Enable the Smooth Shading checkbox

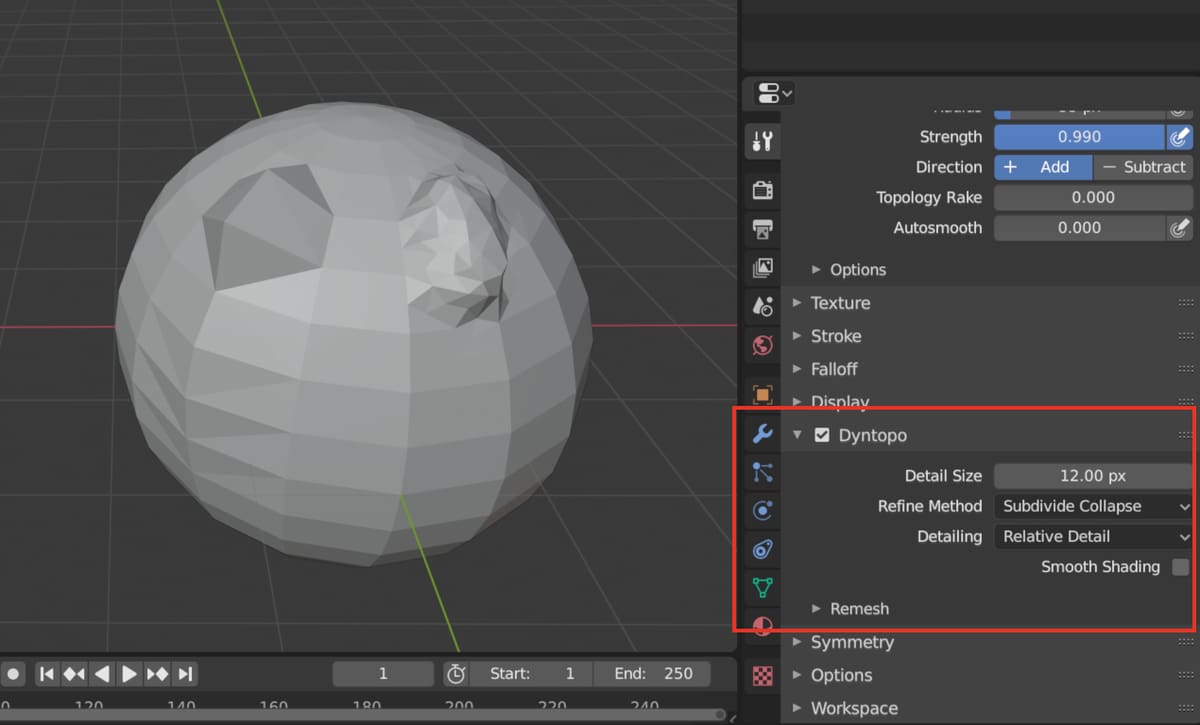[1181, 567]
